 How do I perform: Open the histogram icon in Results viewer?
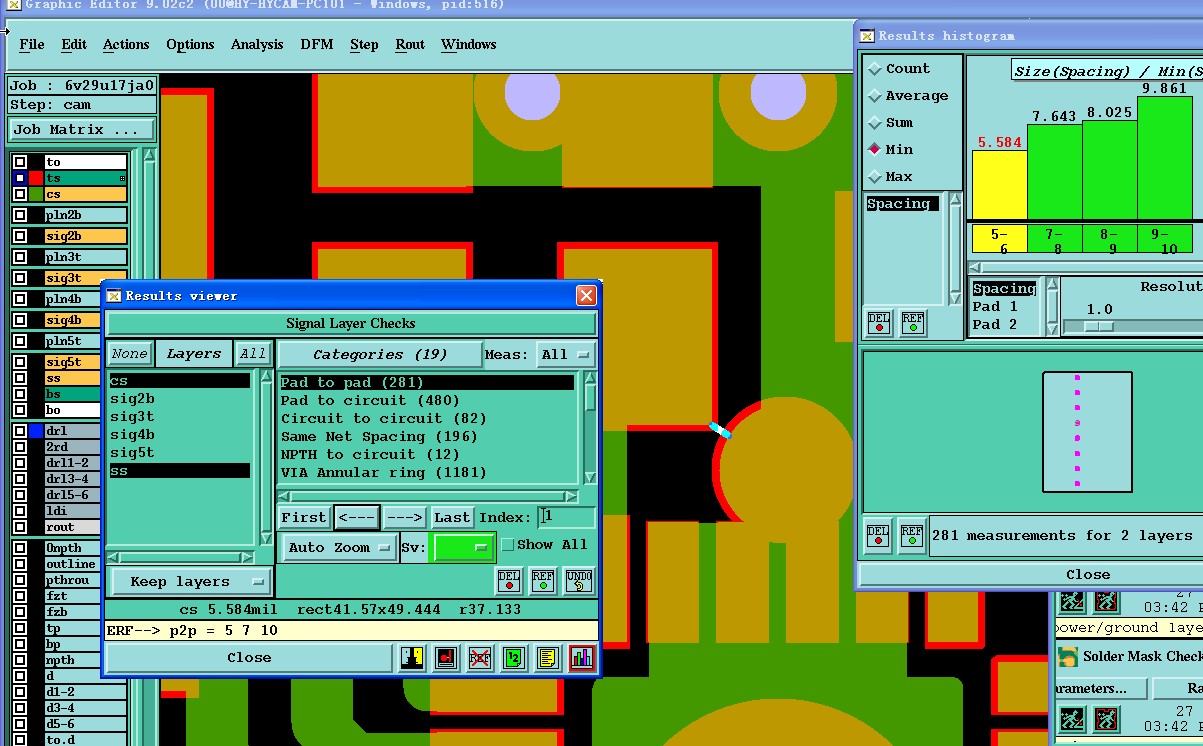581,658
